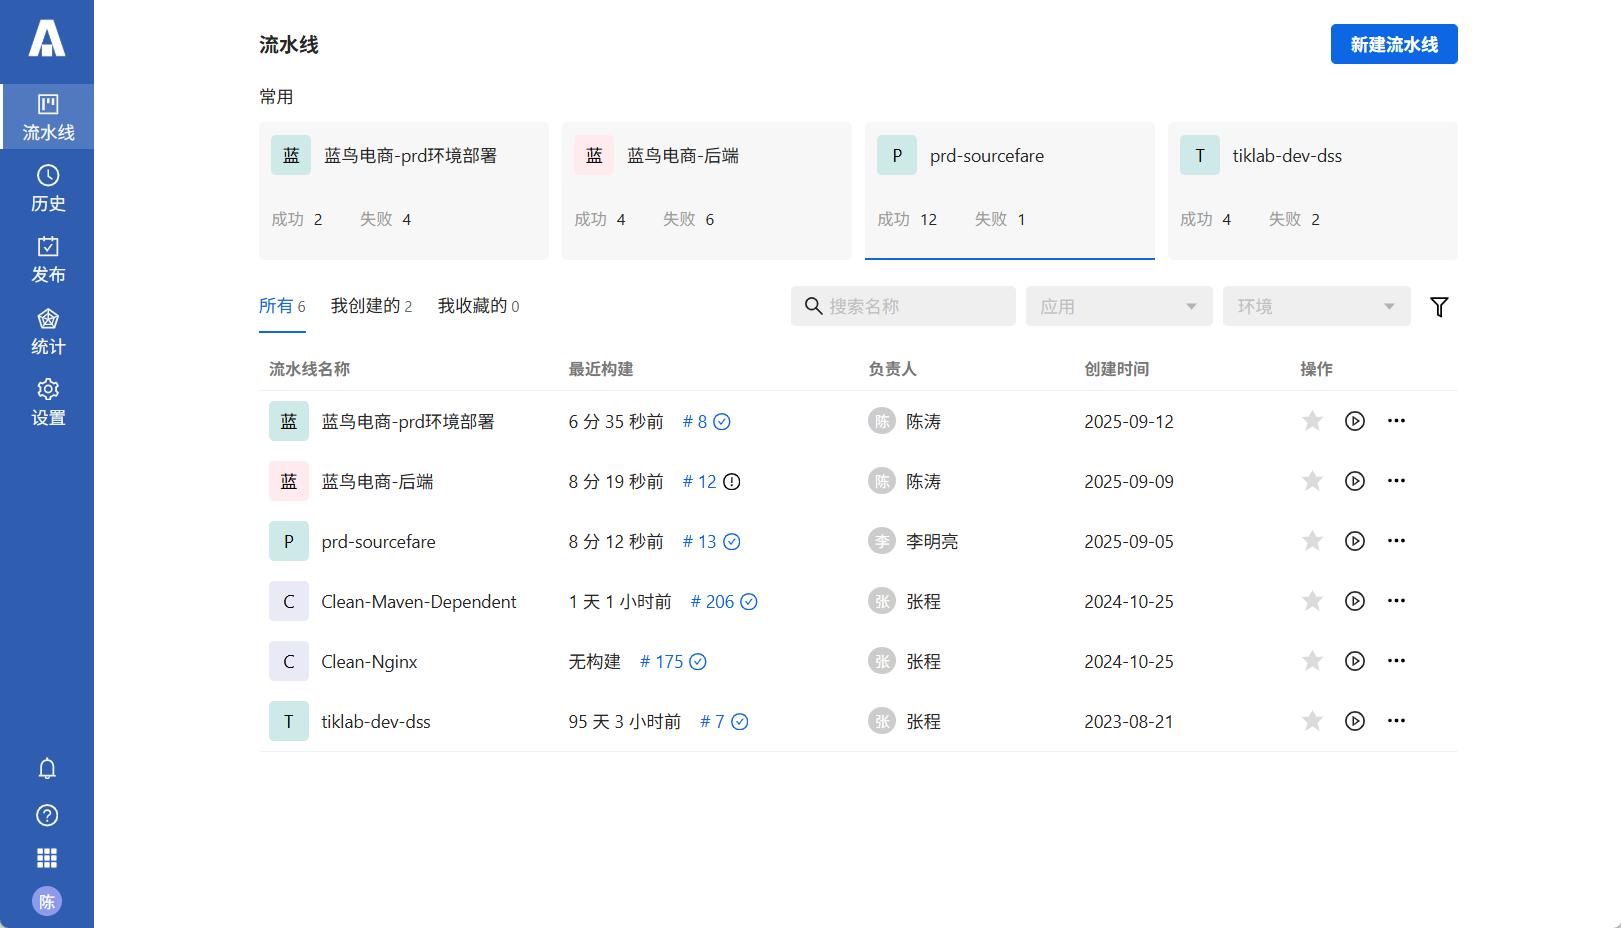This screenshot has height=928, width=1621.
Task: Open build # 206 of Clean-Maven-Dependent
Action: 712,601
